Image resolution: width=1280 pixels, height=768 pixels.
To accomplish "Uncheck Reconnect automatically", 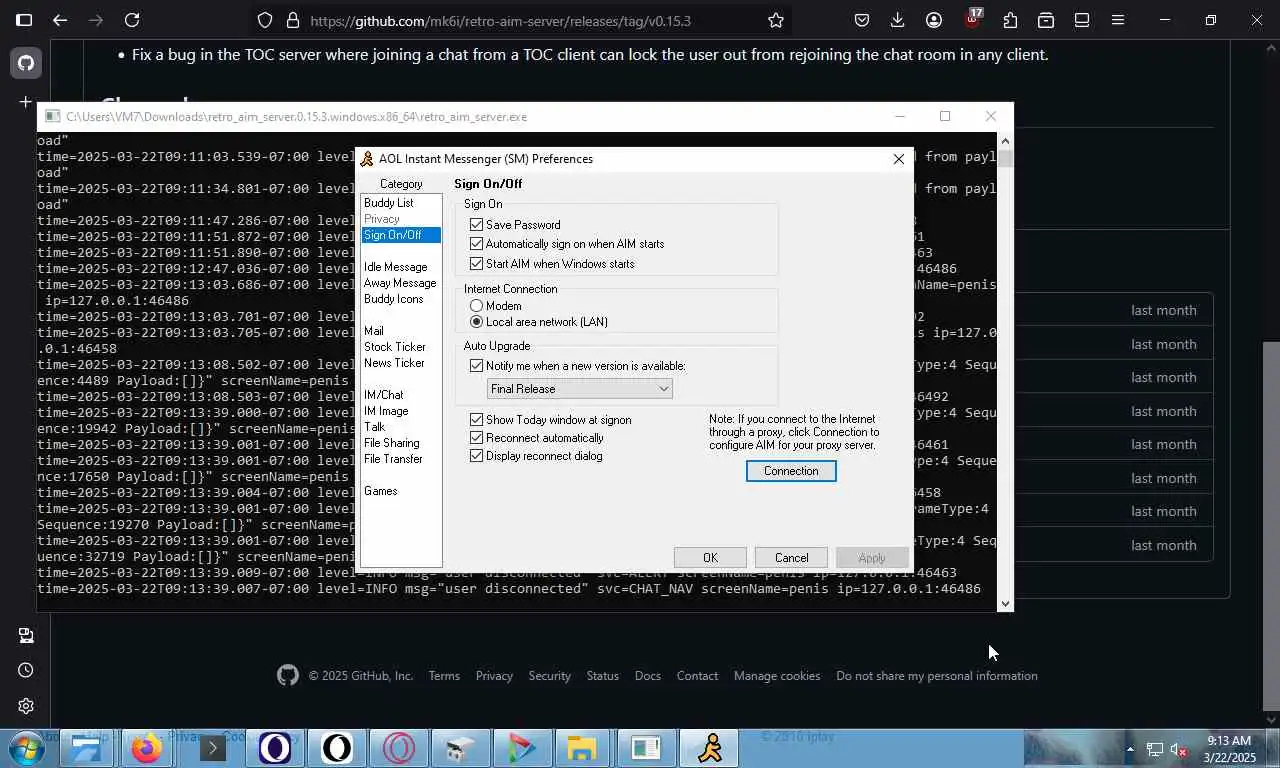I will tap(476, 438).
